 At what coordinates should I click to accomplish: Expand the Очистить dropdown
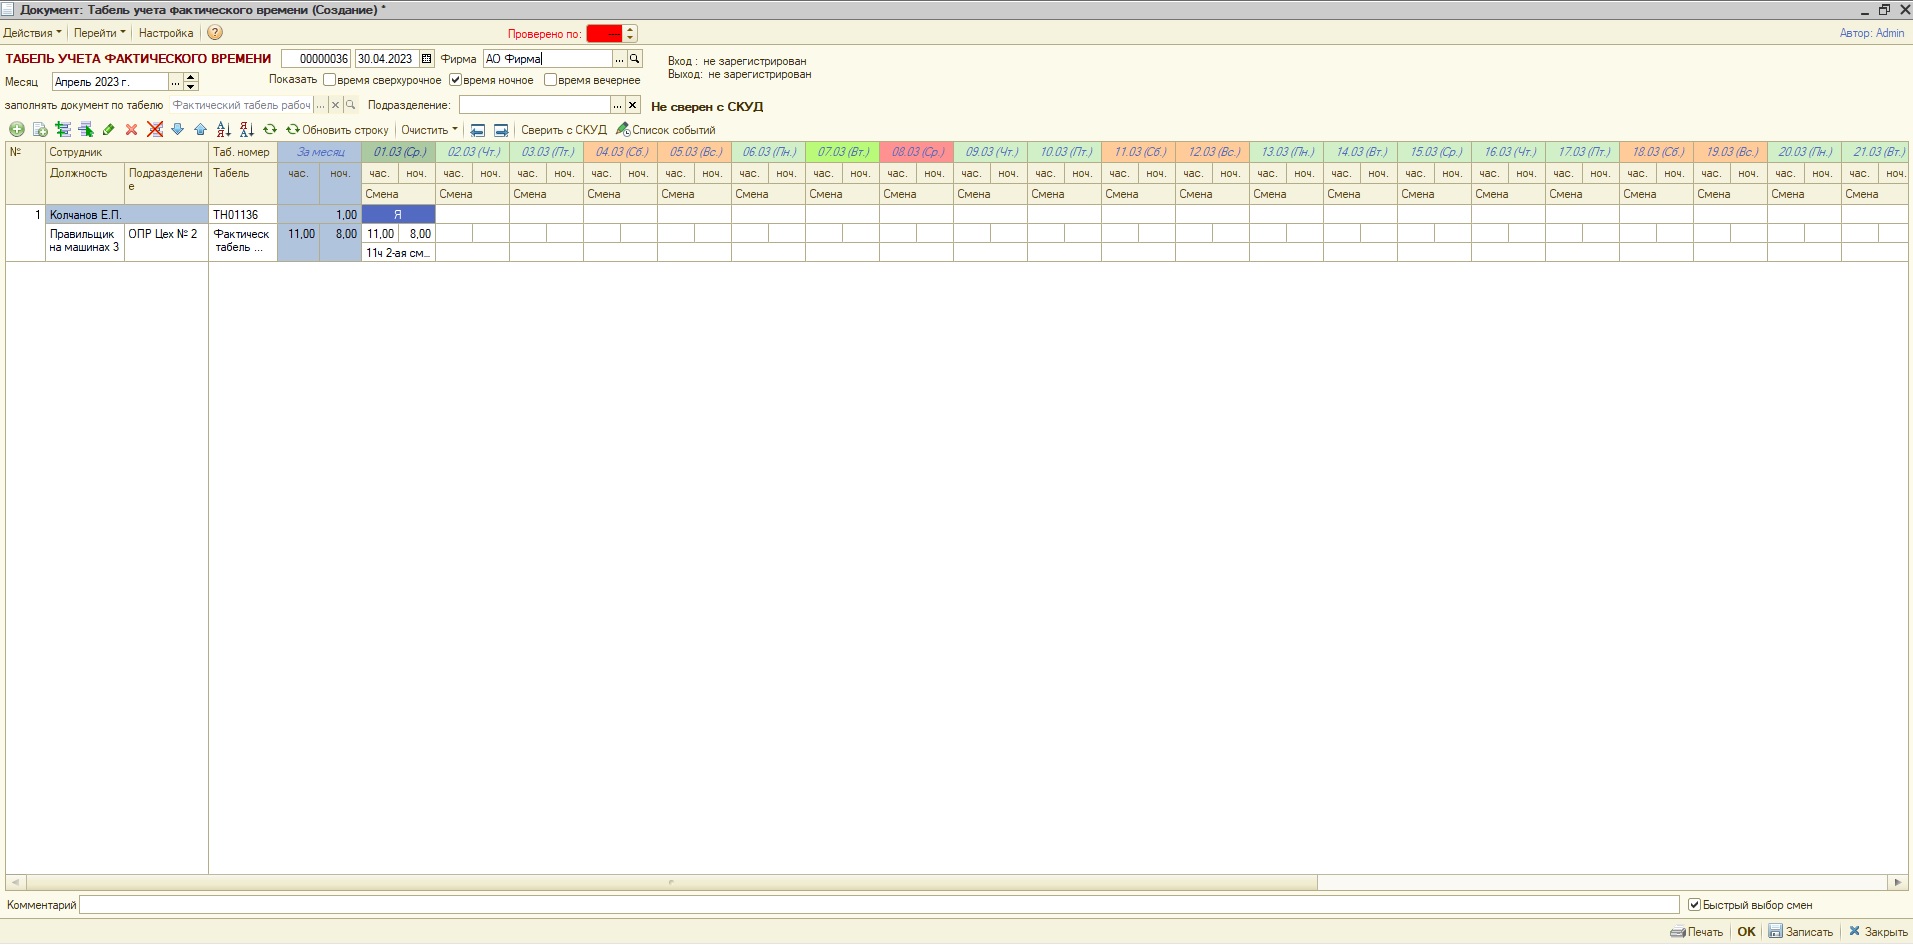tap(429, 130)
